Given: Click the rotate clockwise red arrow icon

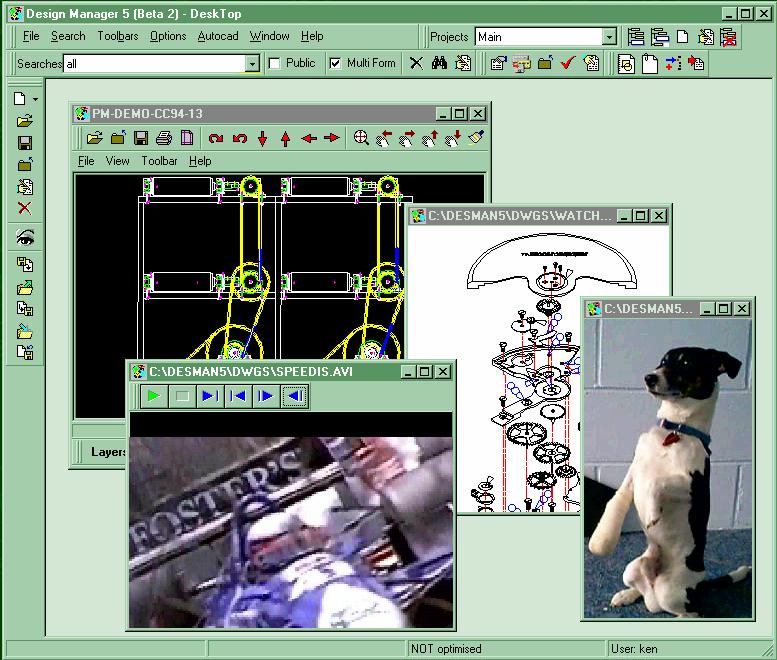Looking at the screenshot, I should click(217, 138).
